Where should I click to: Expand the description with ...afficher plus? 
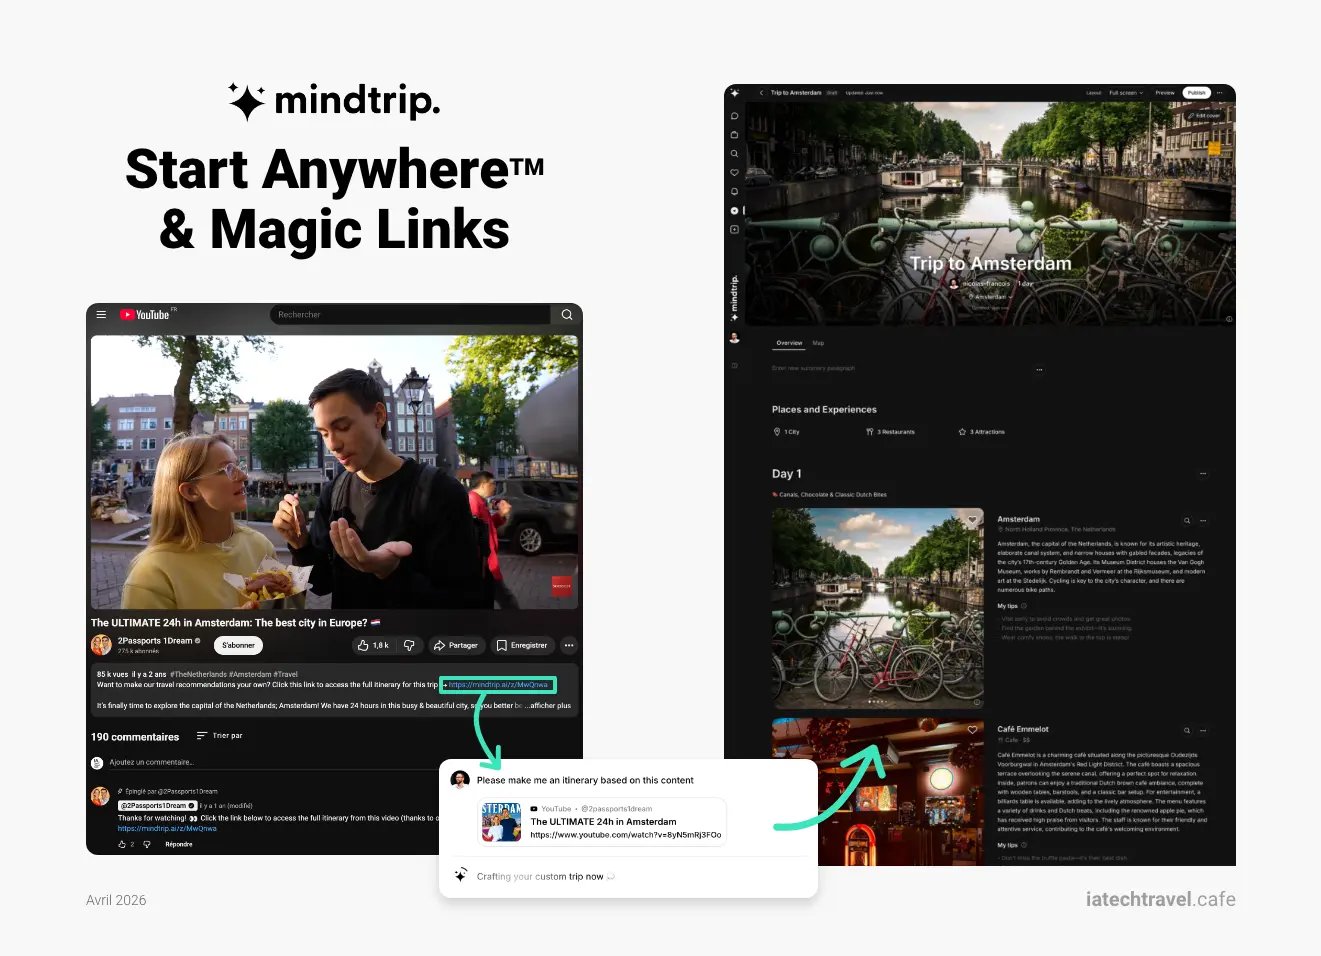550,706
